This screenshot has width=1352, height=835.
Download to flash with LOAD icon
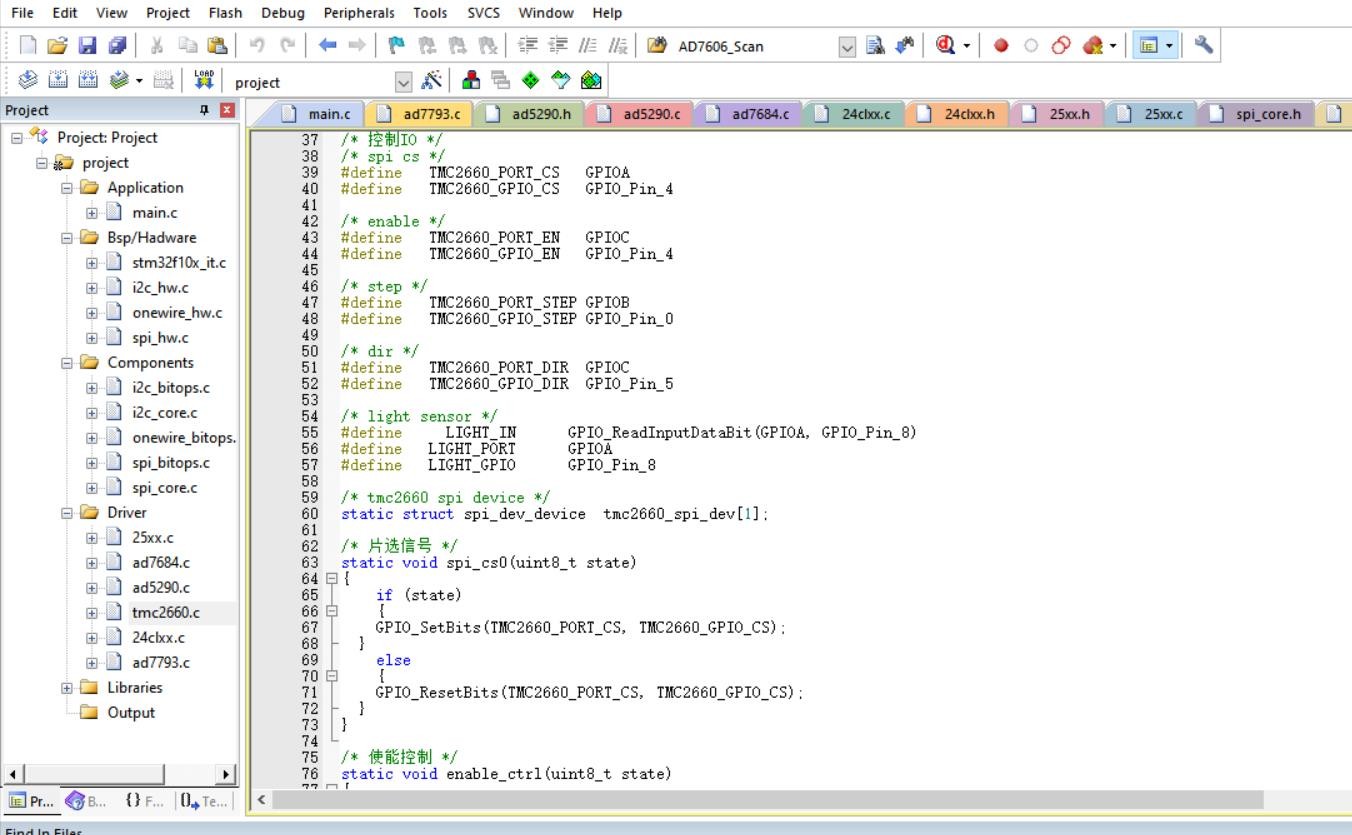(x=204, y=81)
